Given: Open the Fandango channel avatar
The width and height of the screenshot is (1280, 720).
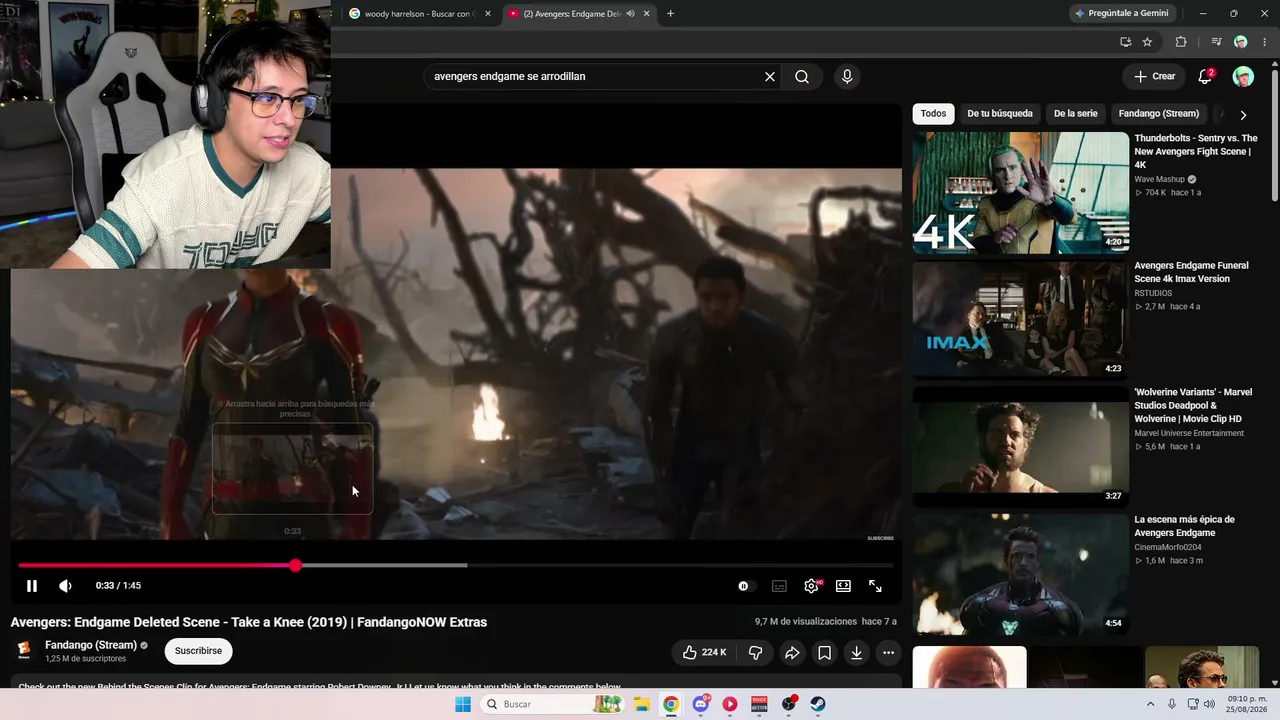Looking at the screenshot, I should (23, 650).
